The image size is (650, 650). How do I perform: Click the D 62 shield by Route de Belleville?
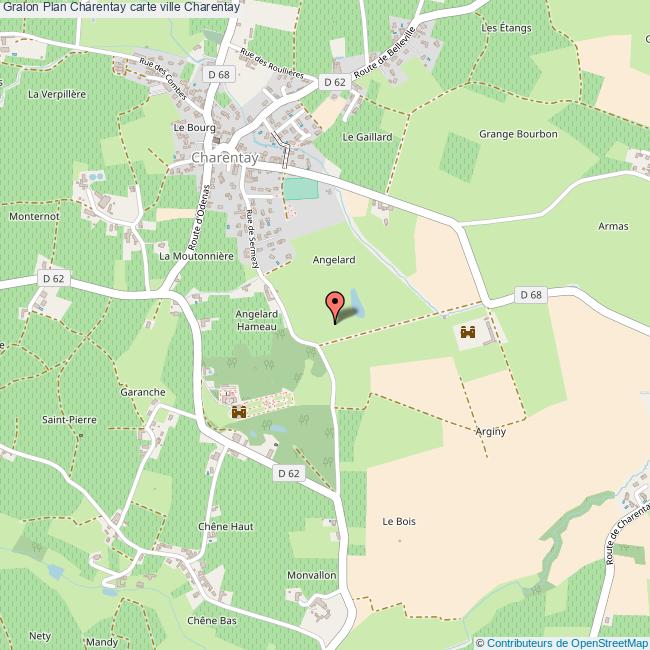coord(335,82)
